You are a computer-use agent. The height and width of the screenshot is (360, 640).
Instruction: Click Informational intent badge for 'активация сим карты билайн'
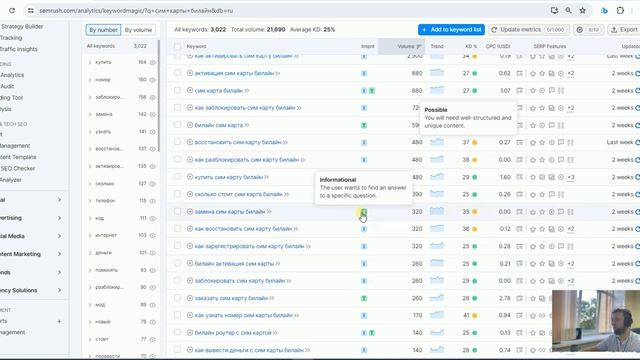pos(364,73)
